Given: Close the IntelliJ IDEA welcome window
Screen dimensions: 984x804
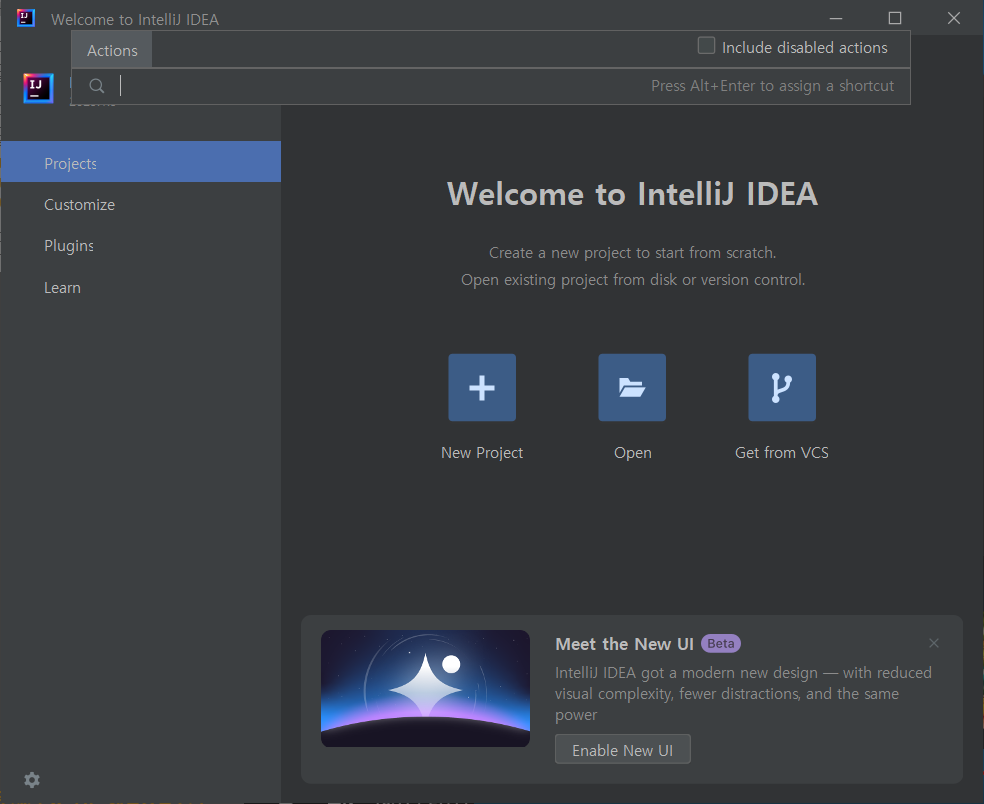Looking at the screenshot, I should click(954, 18).
